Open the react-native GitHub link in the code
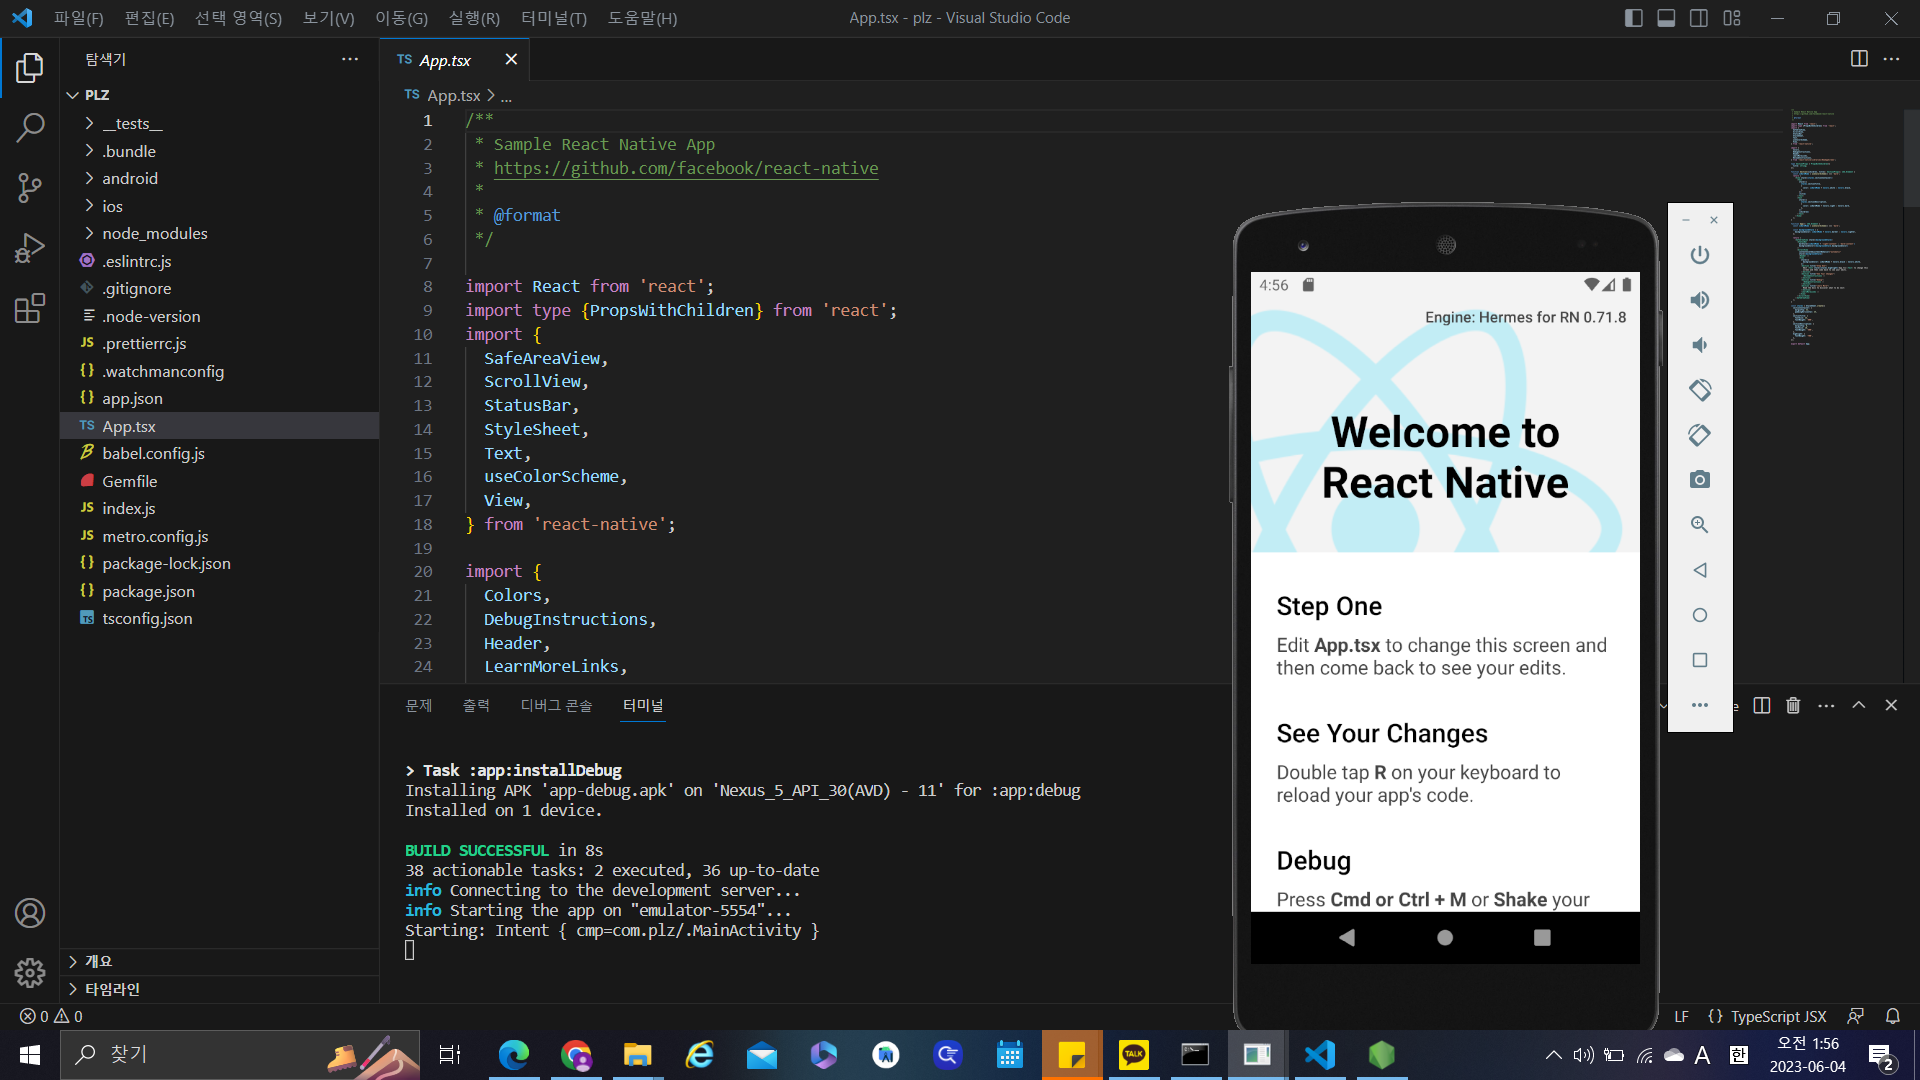 pyautogui.click(x=686, y=168)
